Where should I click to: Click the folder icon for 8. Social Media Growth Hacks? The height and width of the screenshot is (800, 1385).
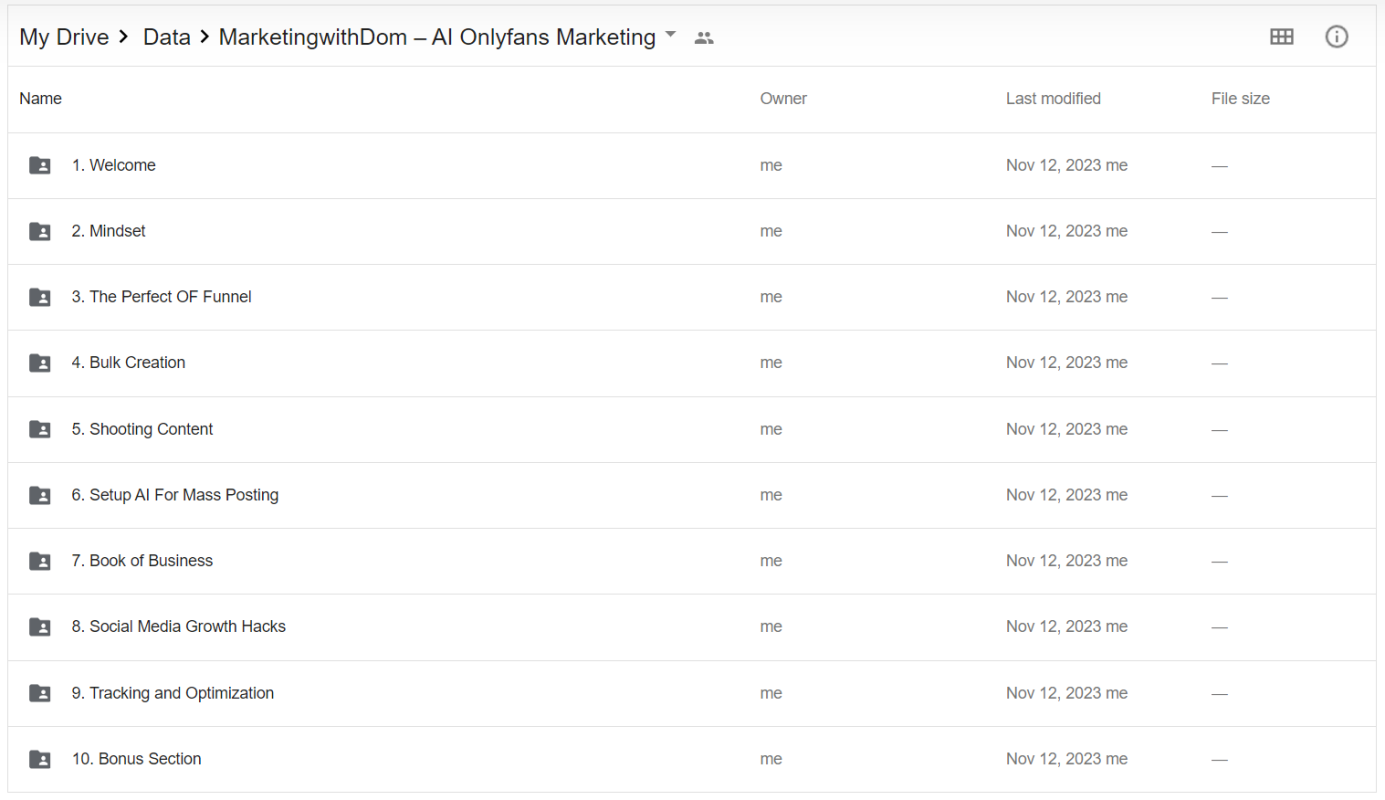click(x=40, y=627)
